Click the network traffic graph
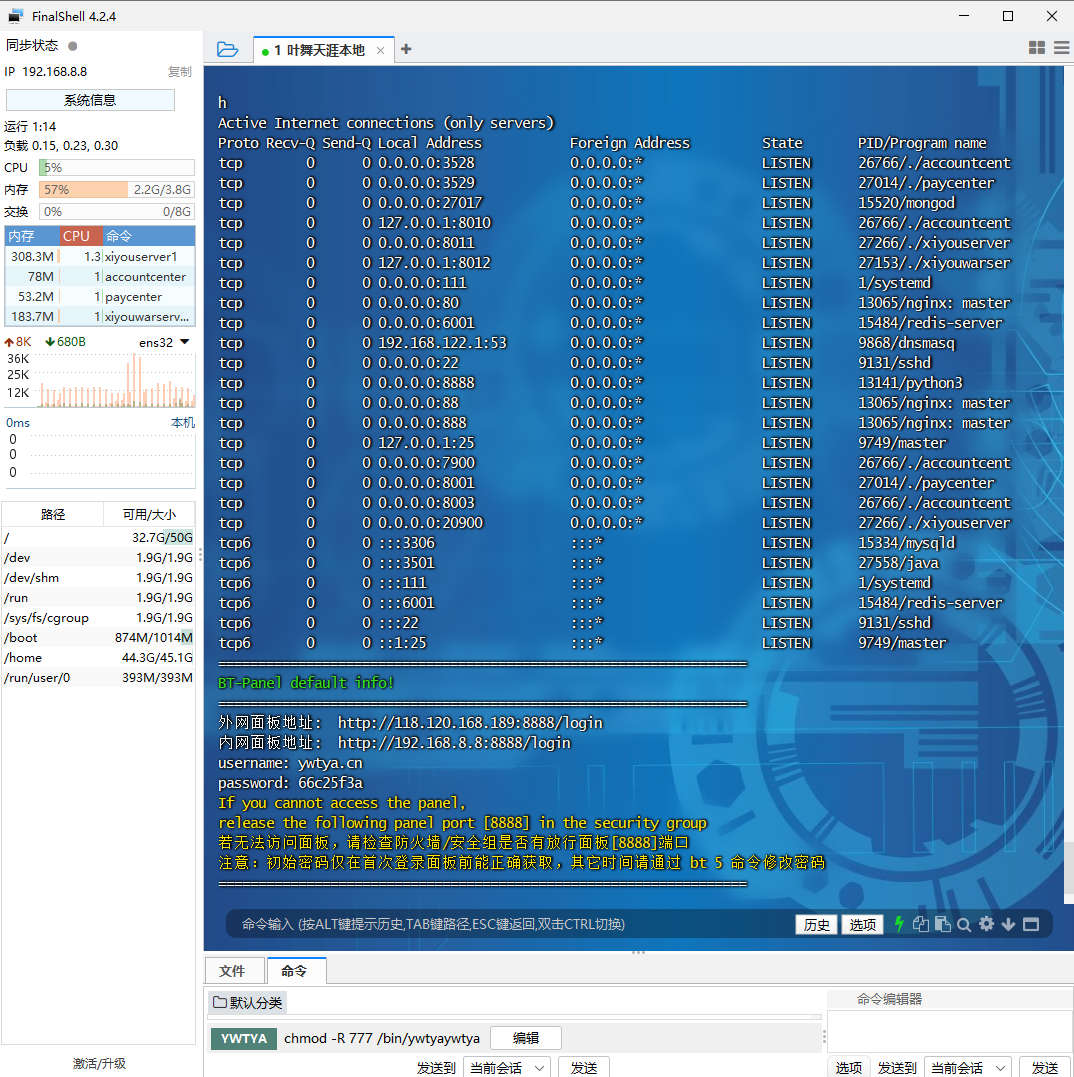Viewport: 1074px width, 1077px height. pyautogui.click(x=117, y=380)
